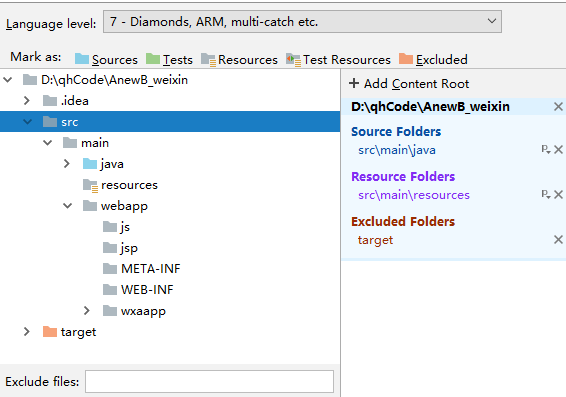The height and width of the screenshot is (397, 566).
Task: Select the blue java sources folder icon
Action: tap(90, 163)
